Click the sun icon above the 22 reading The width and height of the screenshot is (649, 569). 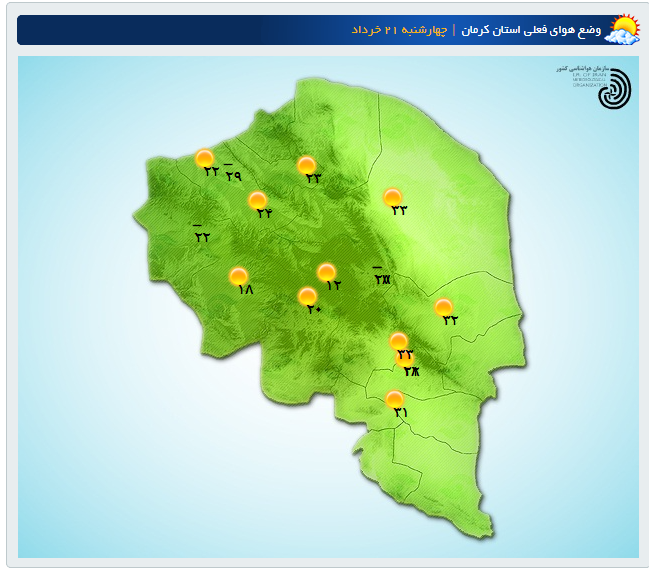(204, 158)
